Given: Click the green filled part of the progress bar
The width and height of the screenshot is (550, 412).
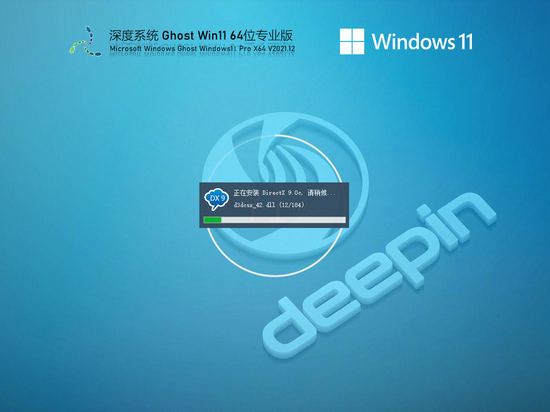Looking at the screenshot, I should pyautogui.click(x=213, y=220).
